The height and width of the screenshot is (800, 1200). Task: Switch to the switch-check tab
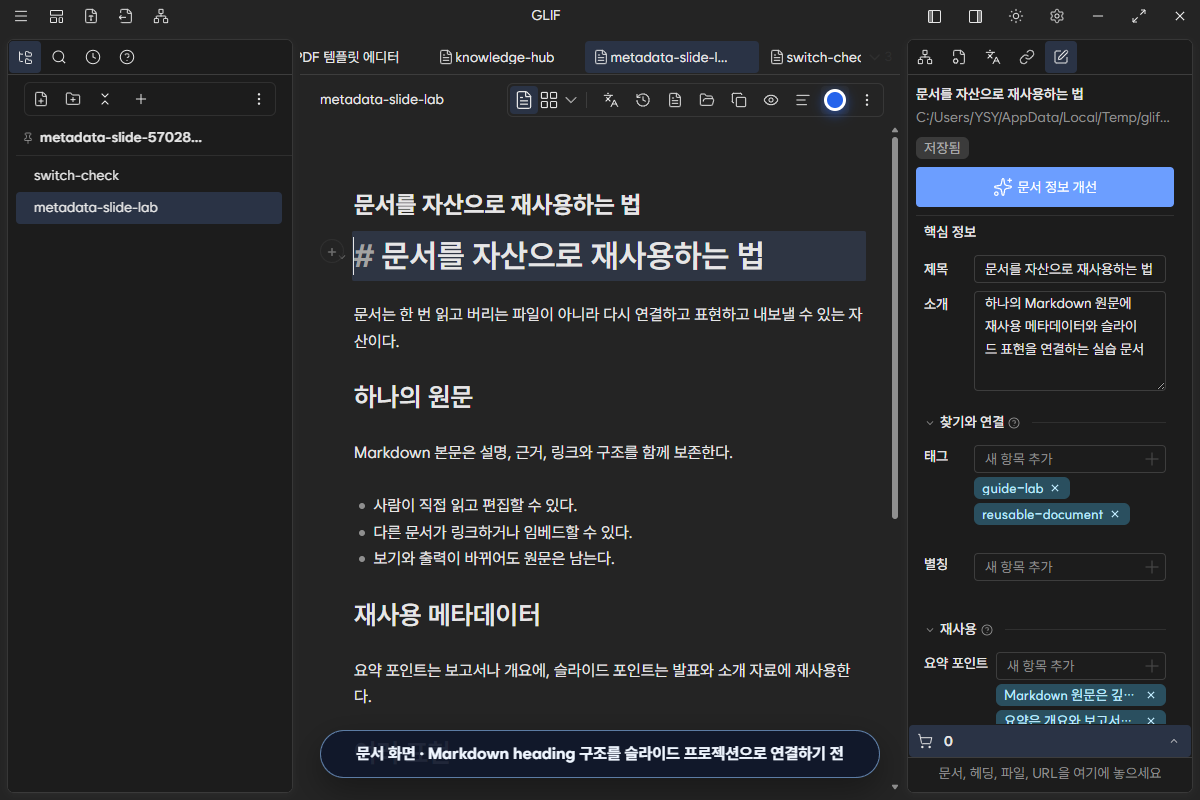[815, 57]
